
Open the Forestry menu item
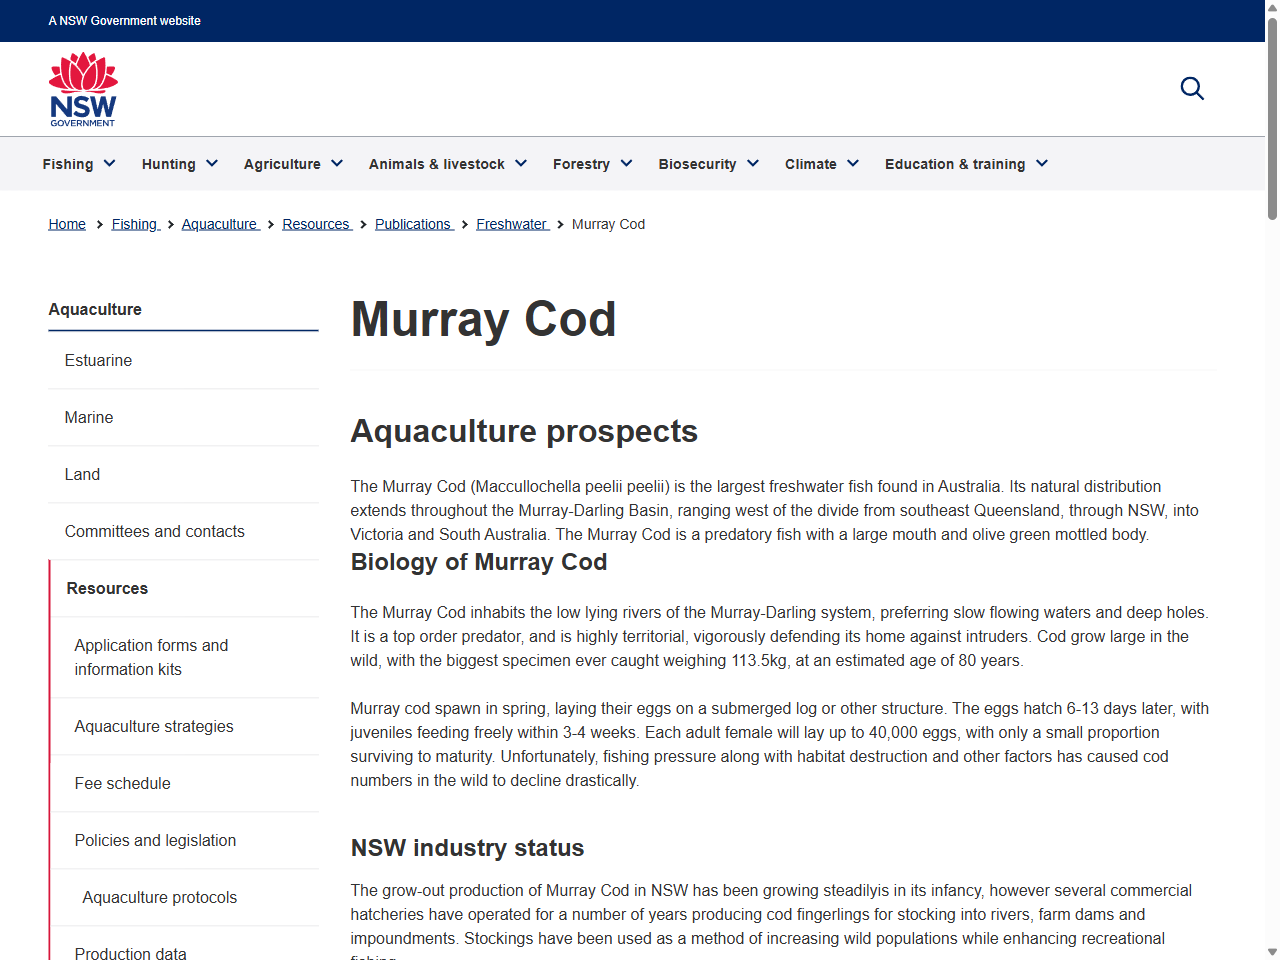point(592,163)
